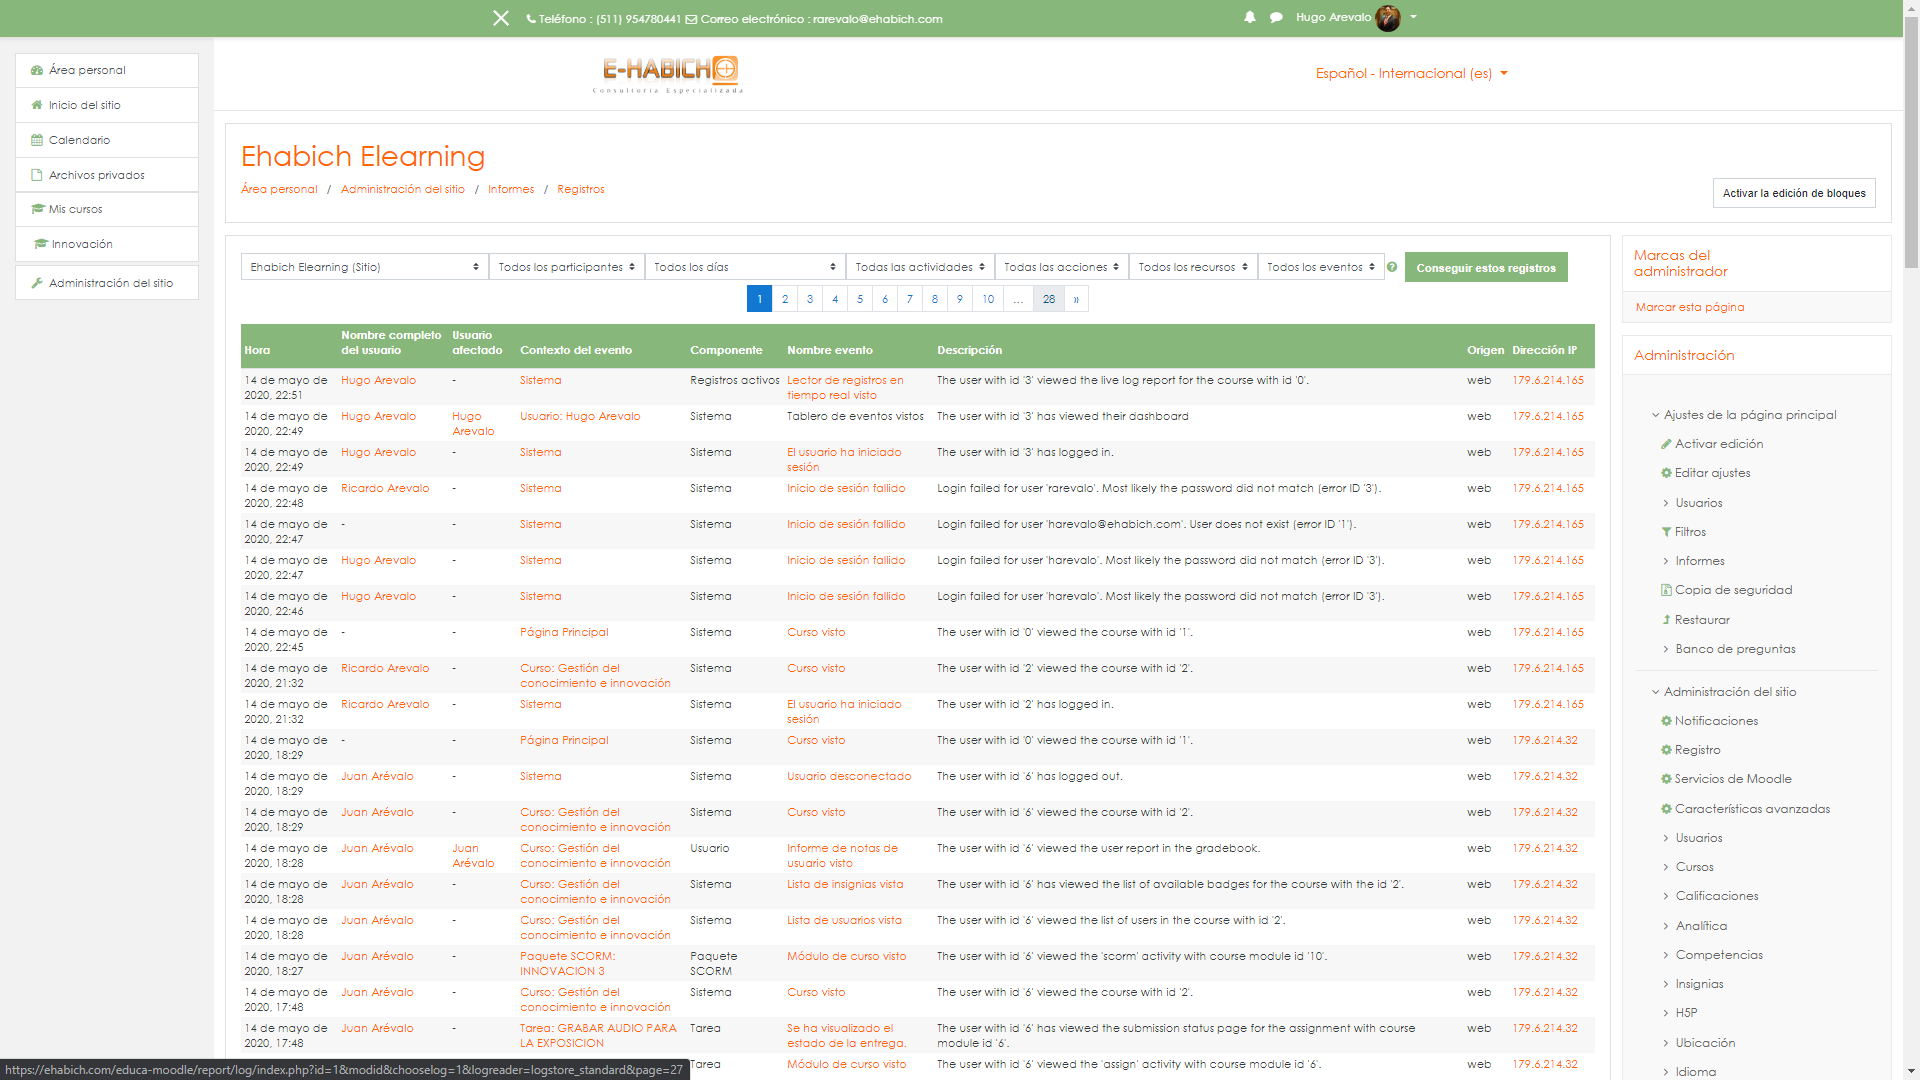Click Copia de seguridad icon

click(x=1666, y=590)
